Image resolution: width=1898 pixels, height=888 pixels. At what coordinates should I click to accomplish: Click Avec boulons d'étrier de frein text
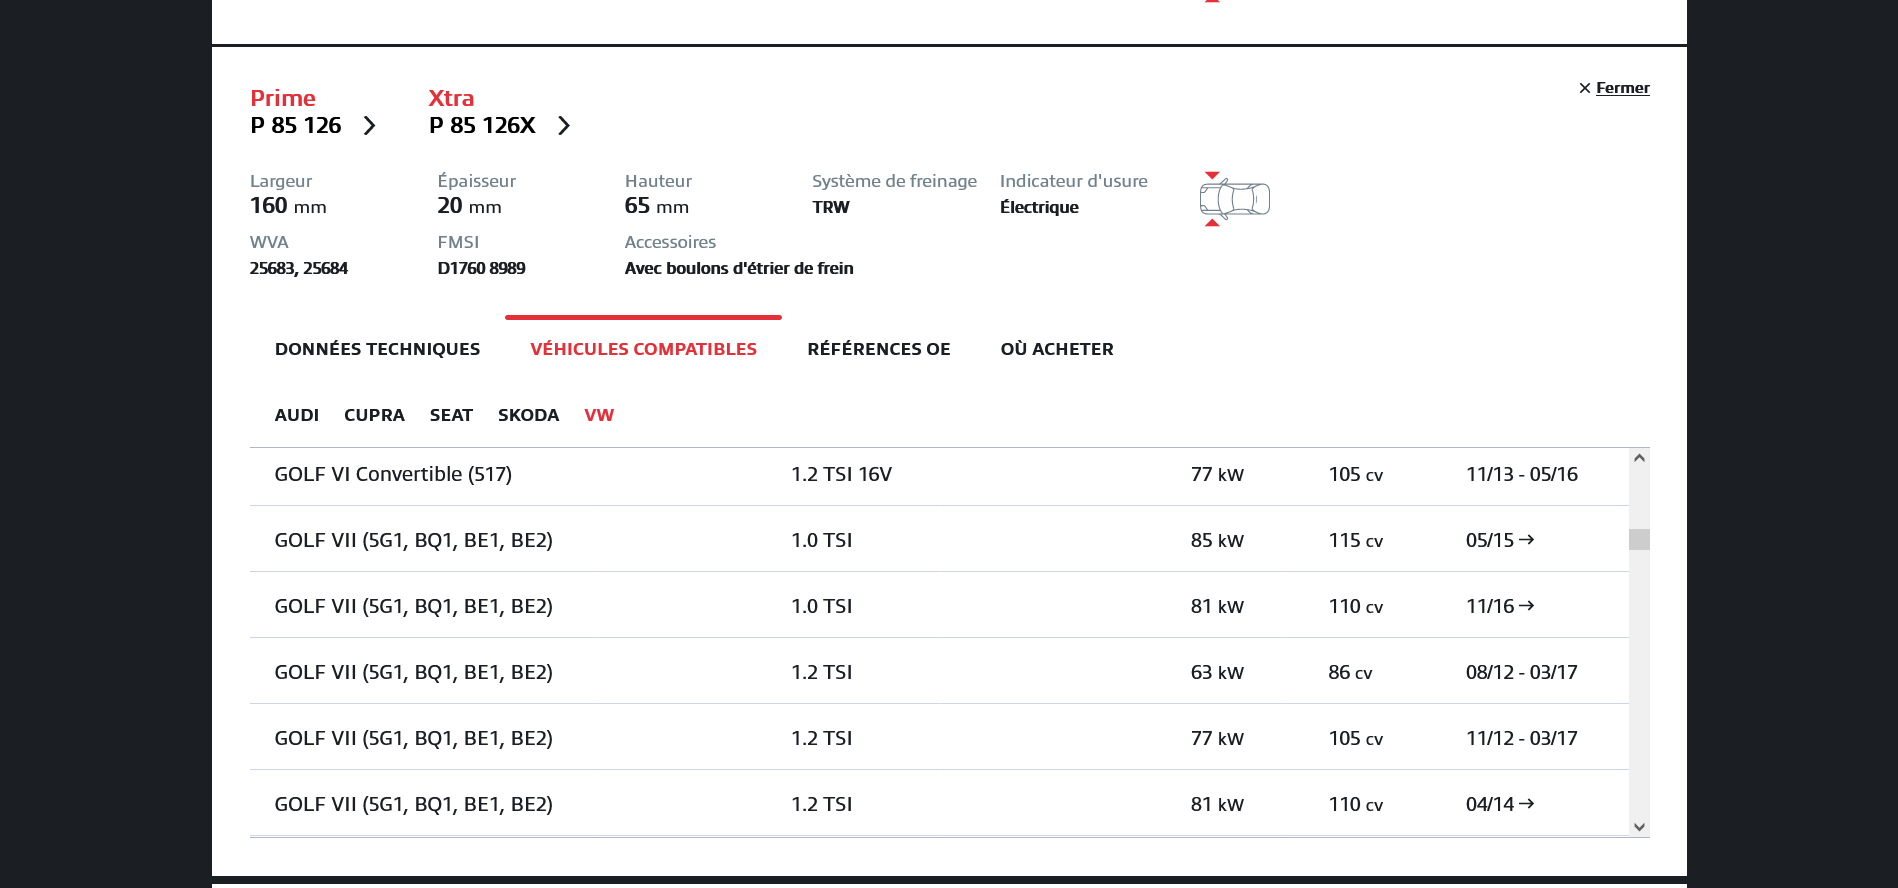(739, 268)
